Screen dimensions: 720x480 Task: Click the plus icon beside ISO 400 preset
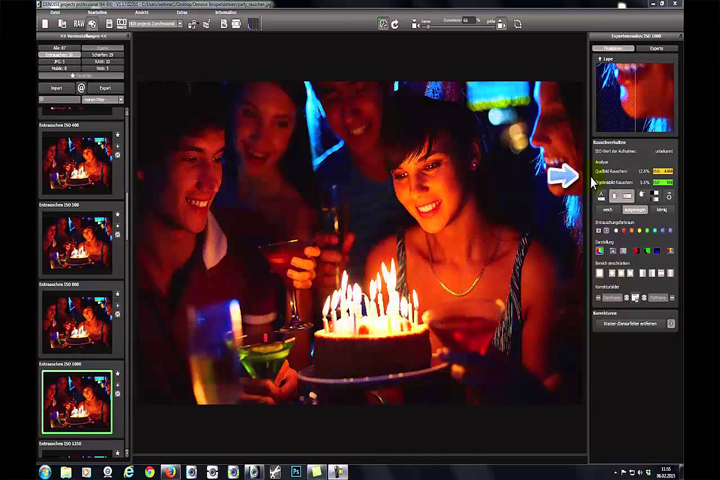point(118,146)
